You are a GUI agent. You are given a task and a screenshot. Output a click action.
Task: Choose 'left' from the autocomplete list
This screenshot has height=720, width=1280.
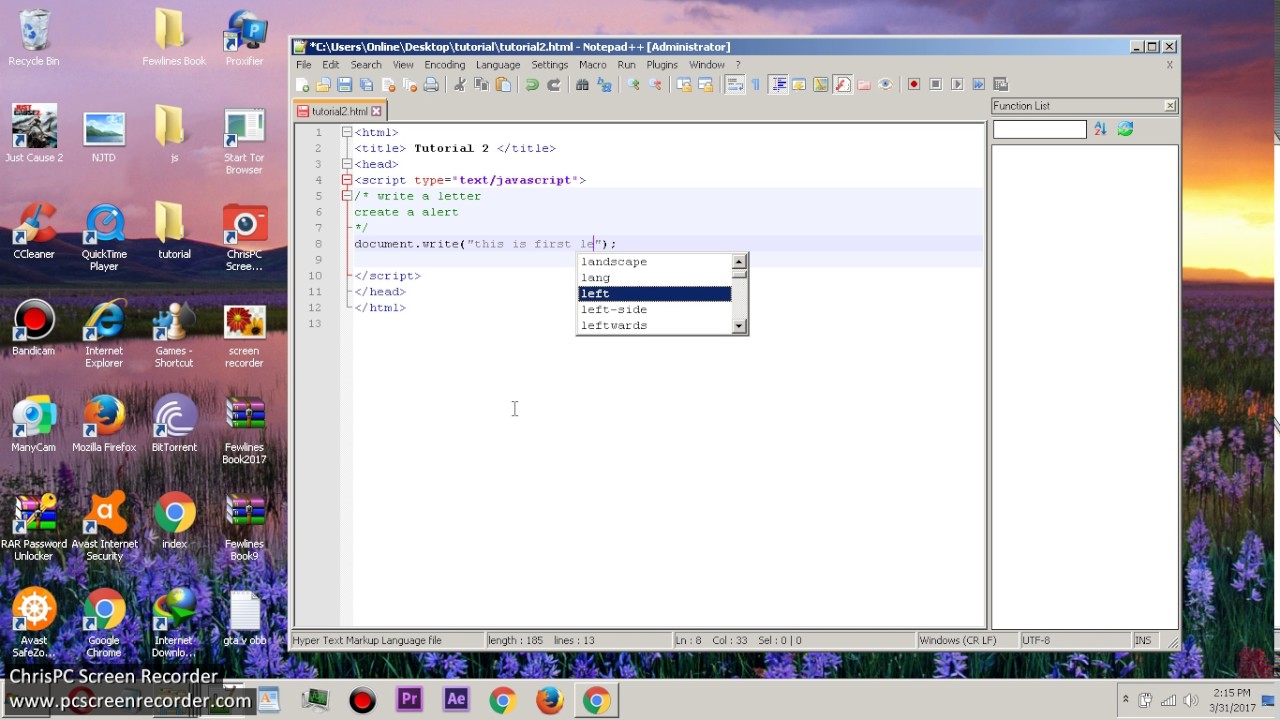pyautogui.click(x=654, y=294)
